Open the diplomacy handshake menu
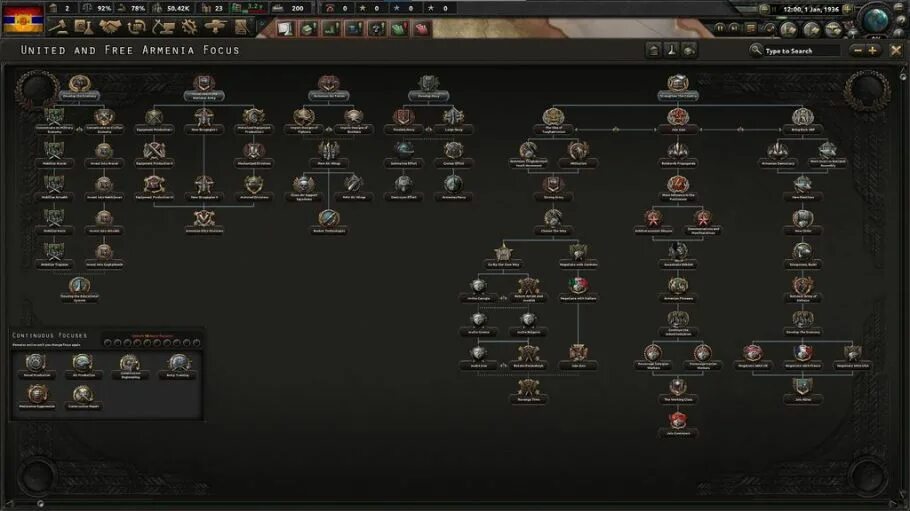 (110, 27)
